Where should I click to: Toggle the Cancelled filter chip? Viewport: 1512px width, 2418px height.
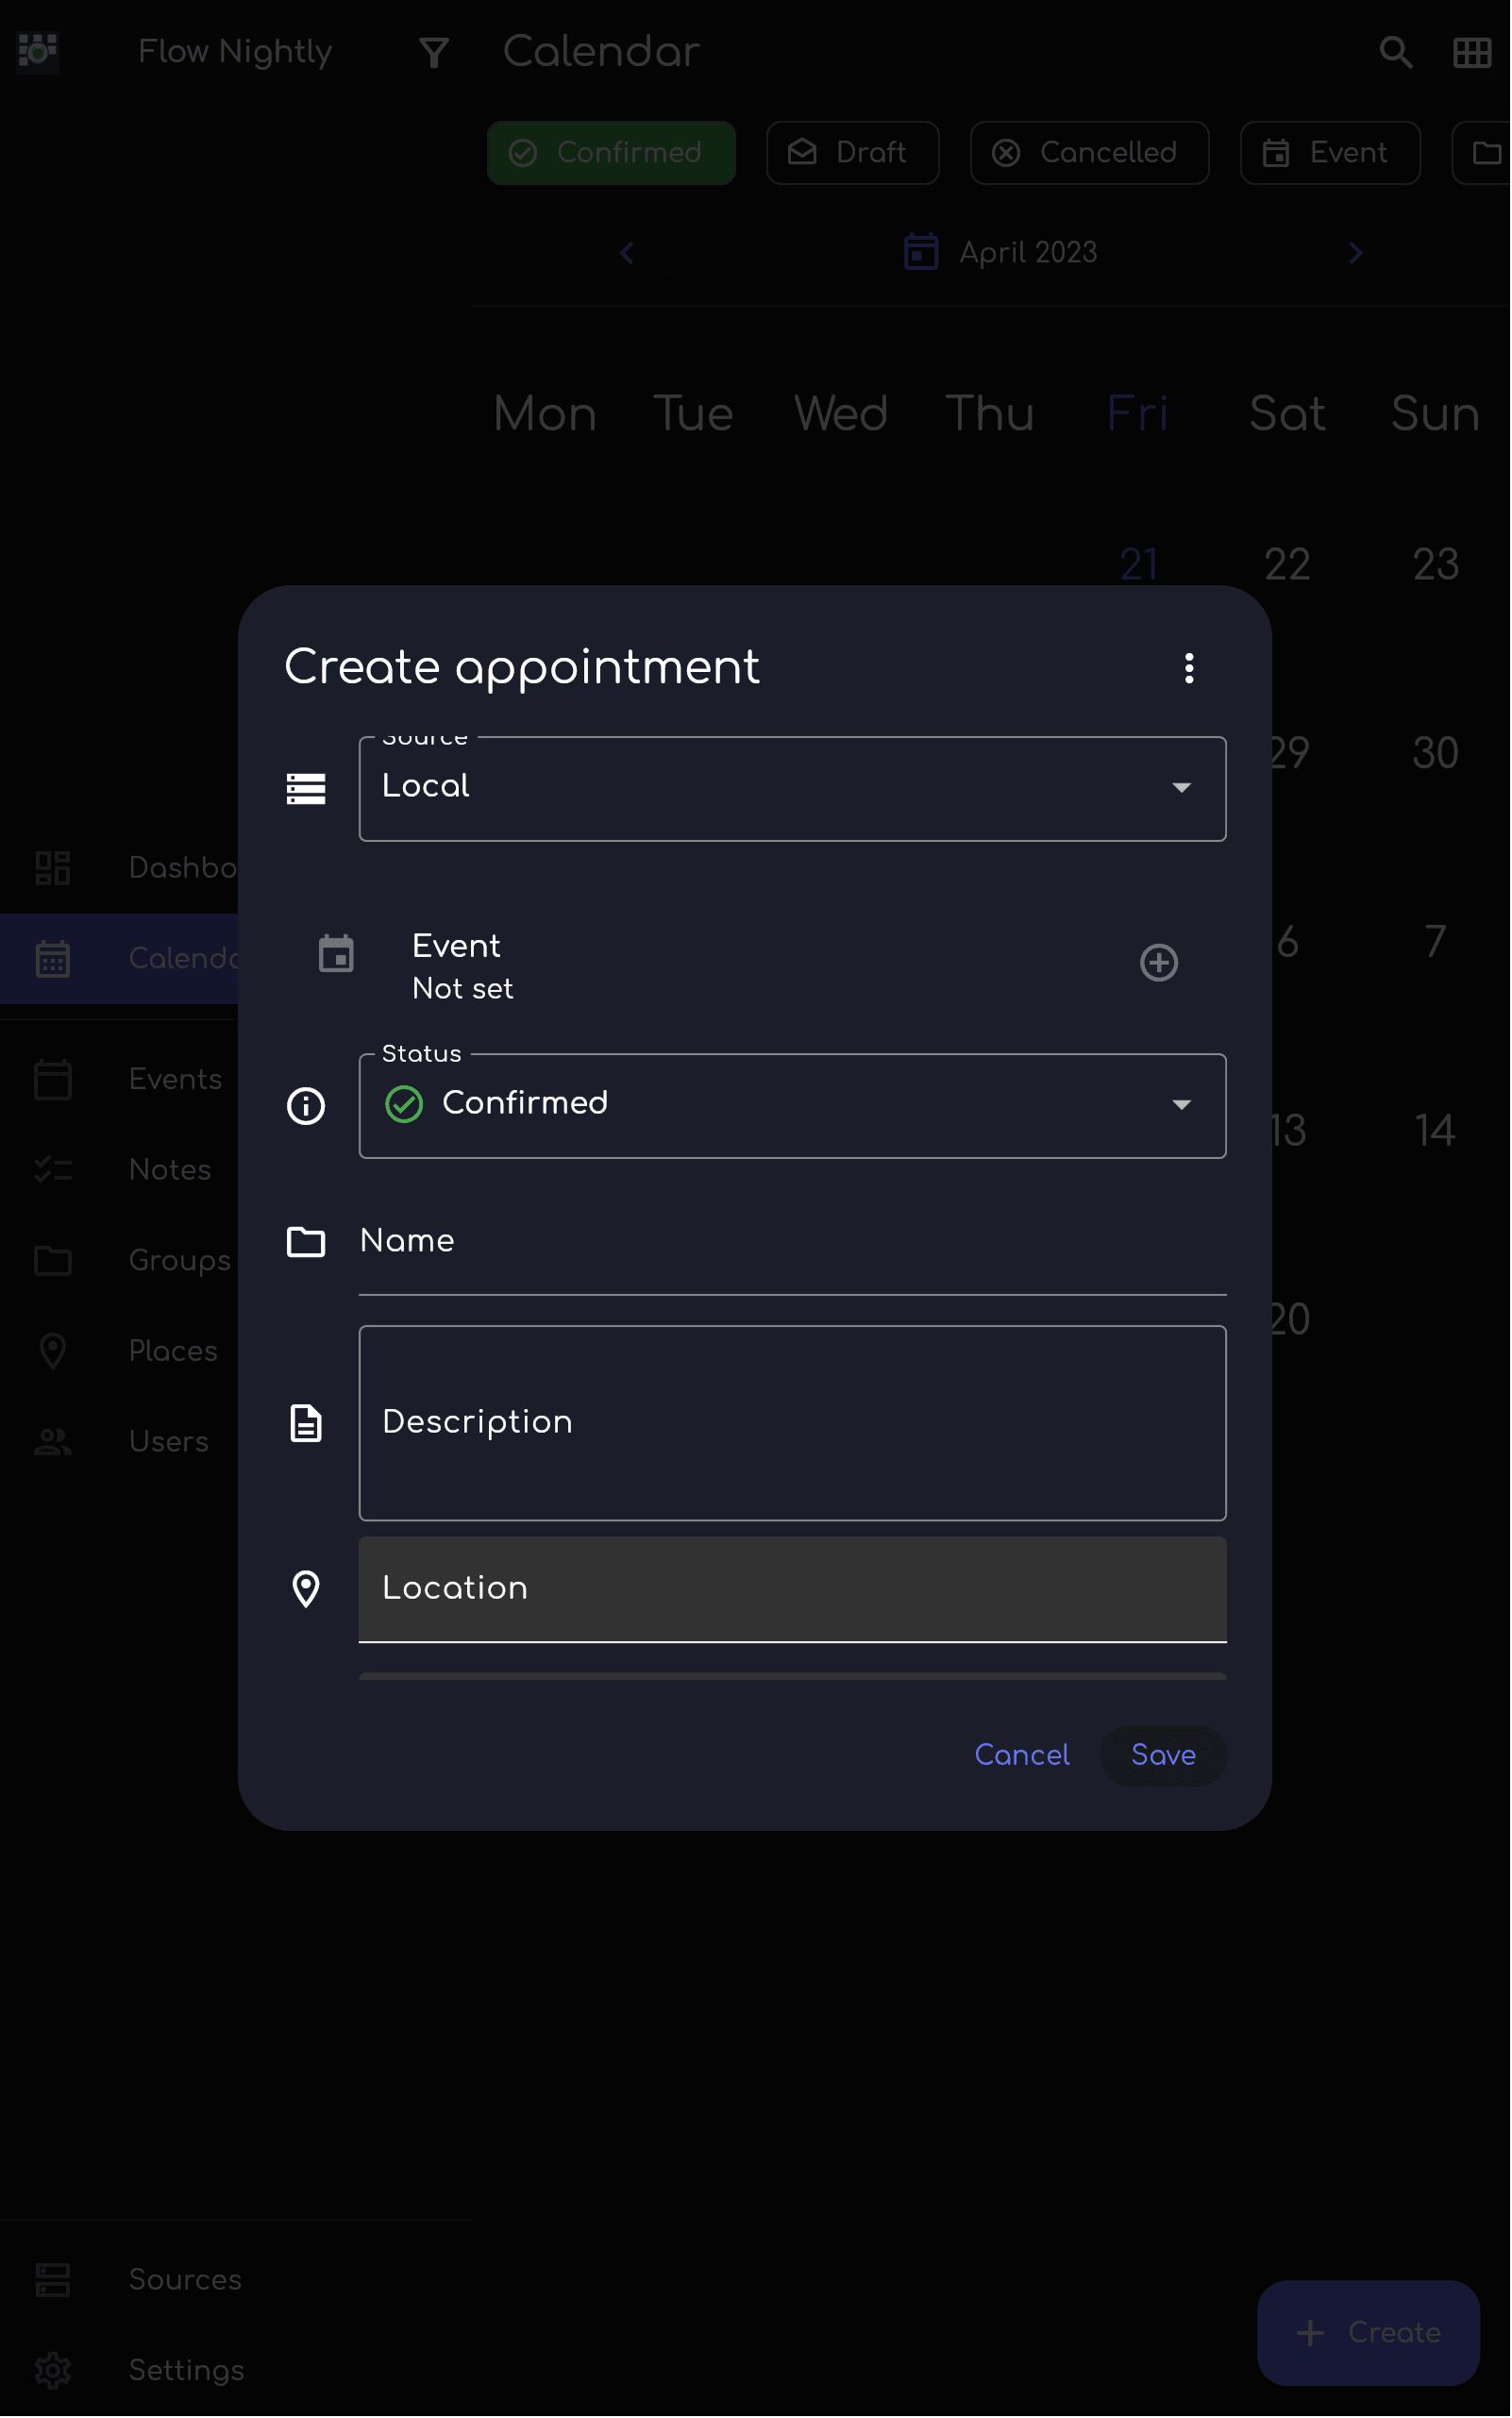(x=1088, y=153)
